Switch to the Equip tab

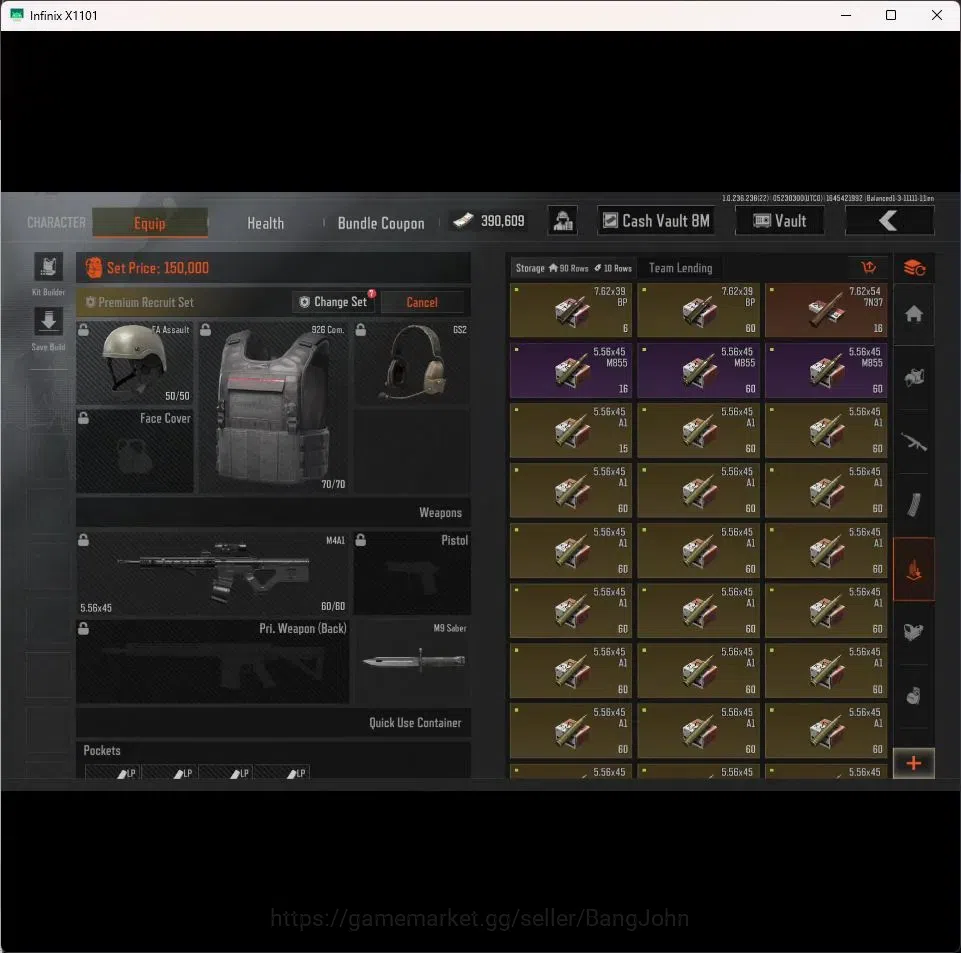pos(150,222)
